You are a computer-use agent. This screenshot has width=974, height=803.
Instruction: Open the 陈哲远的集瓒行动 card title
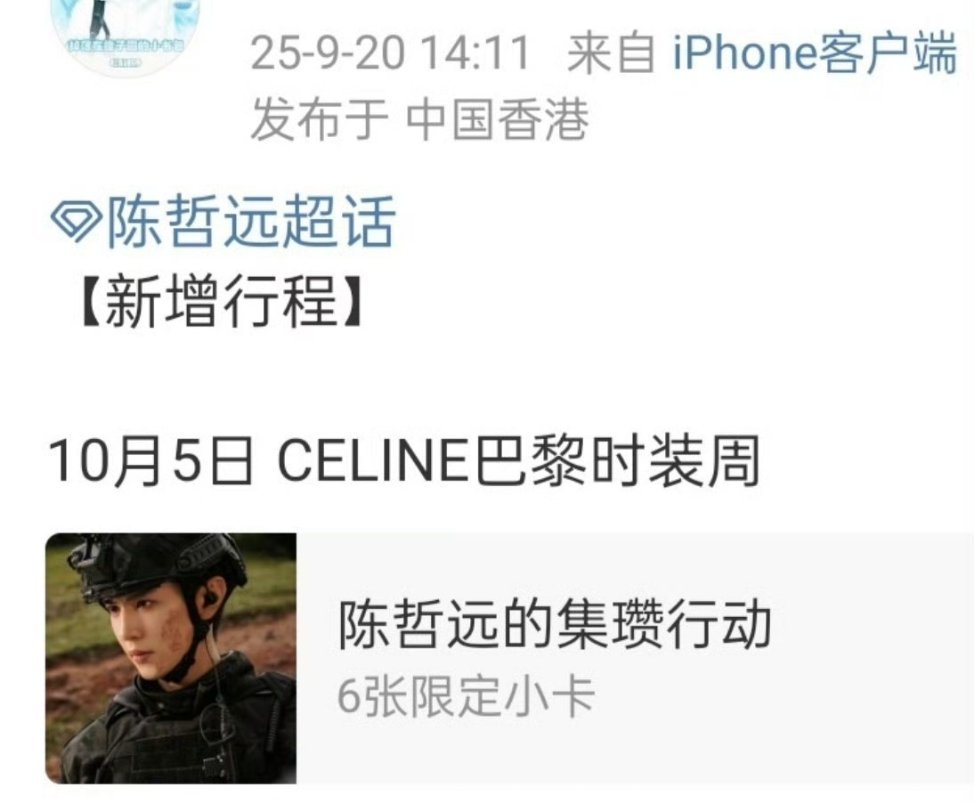[x=555, y=624]
